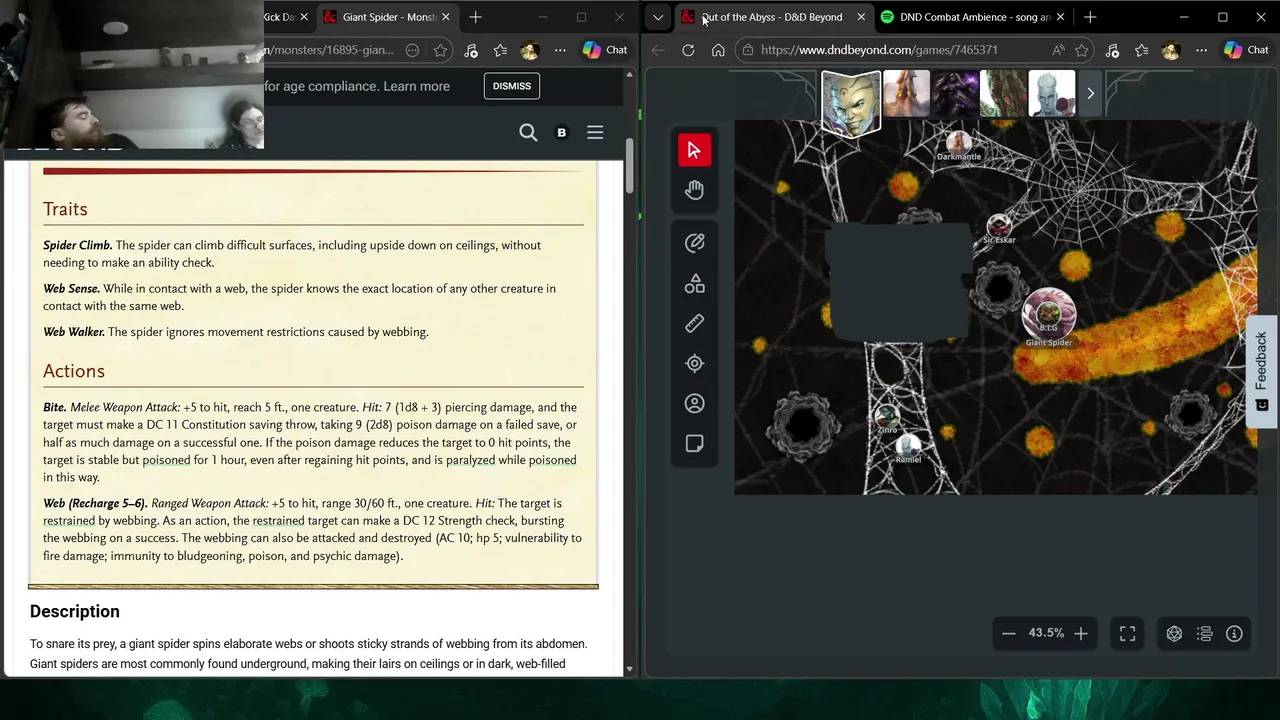1280x720 pixels.
Task: Click the B badge icon in site header
Action: (561, 132)
